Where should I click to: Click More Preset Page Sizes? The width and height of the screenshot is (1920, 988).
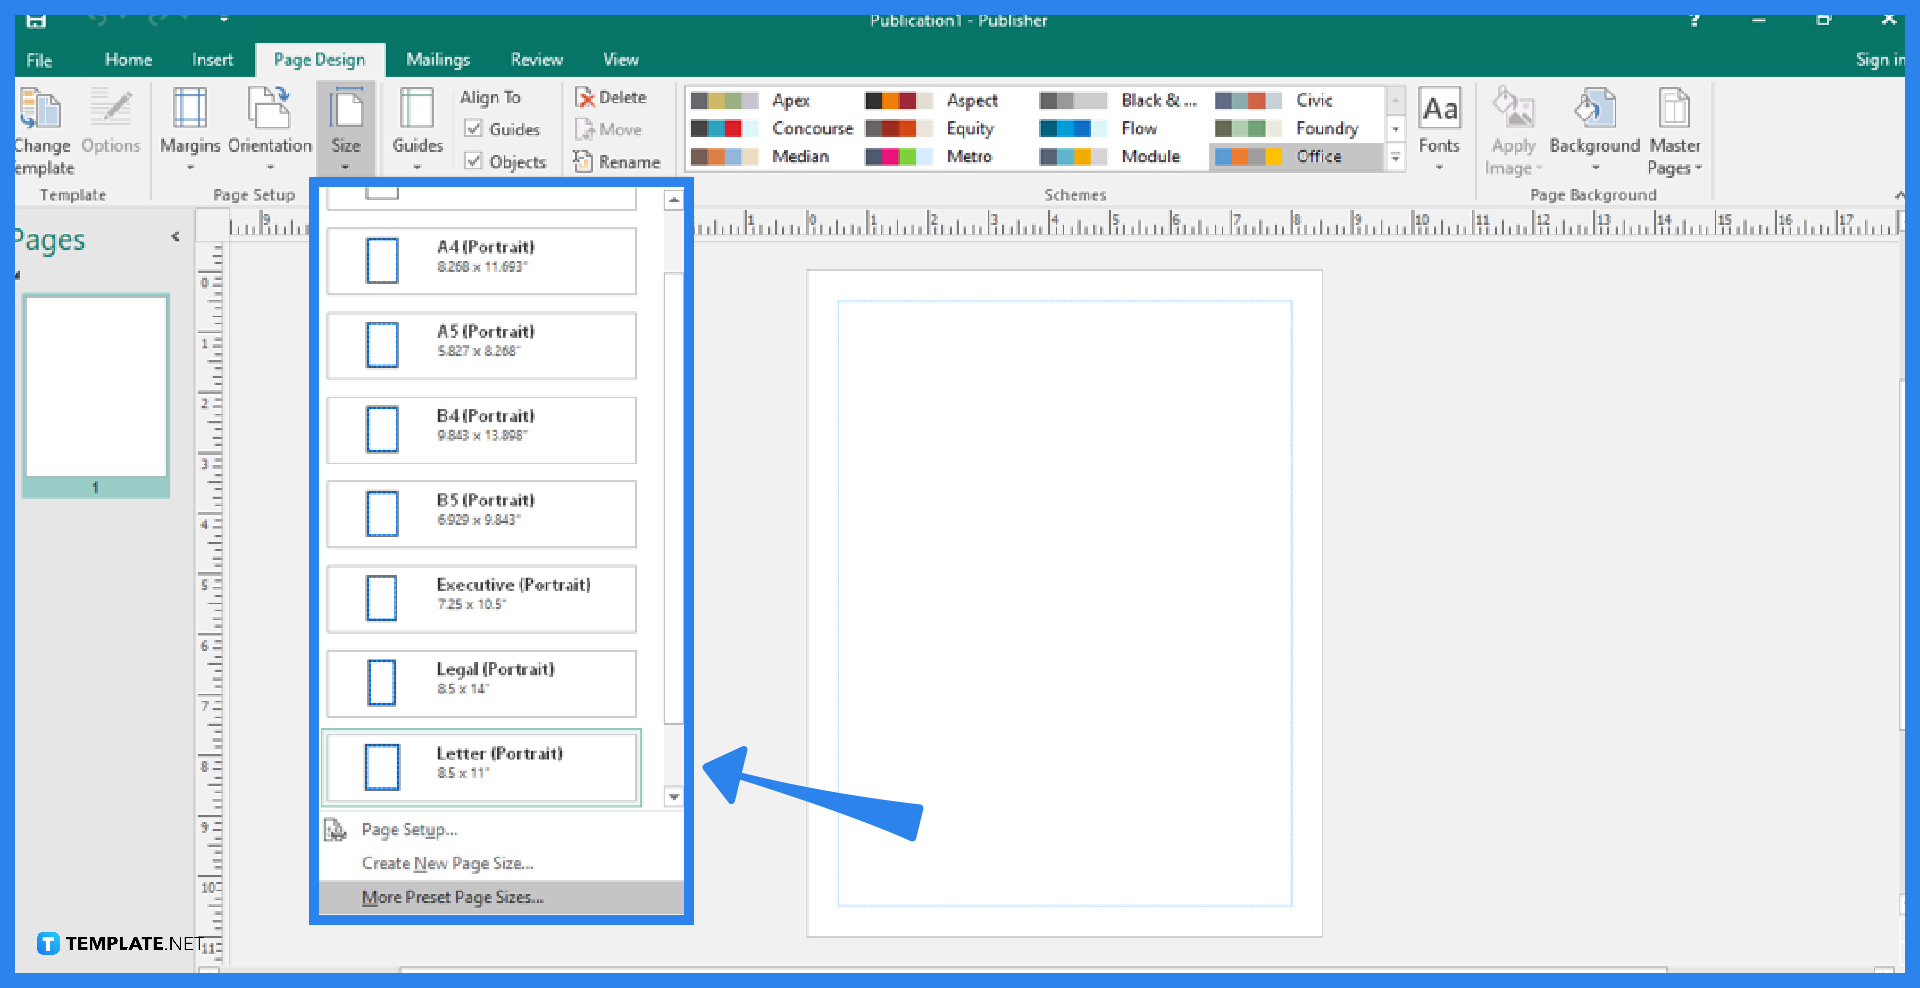452,897
